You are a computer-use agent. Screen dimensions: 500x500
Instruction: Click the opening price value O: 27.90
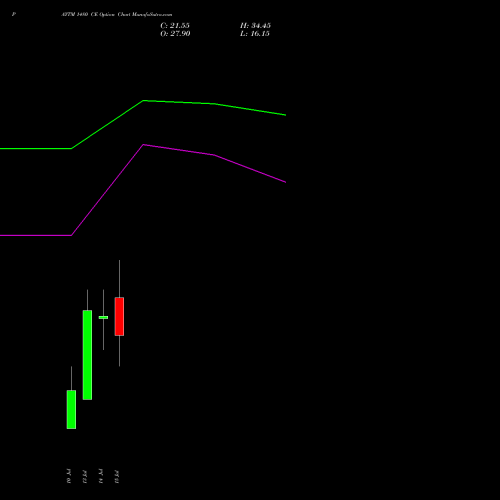click(175, 34)
